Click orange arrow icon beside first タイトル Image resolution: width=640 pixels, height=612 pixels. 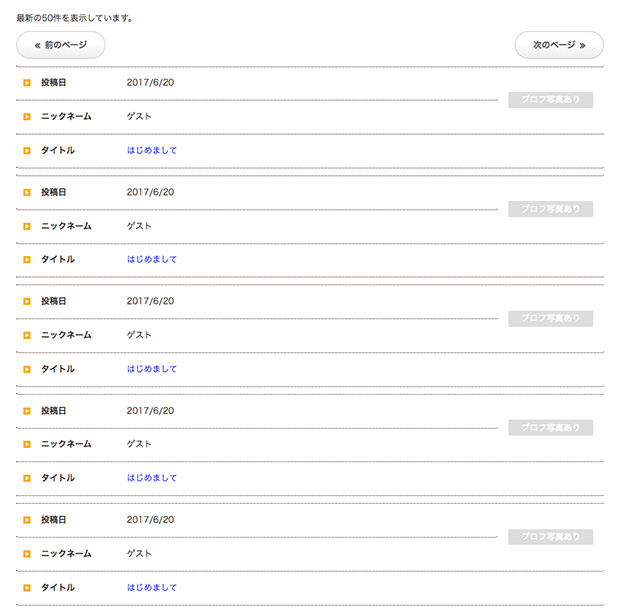(27, 151)
